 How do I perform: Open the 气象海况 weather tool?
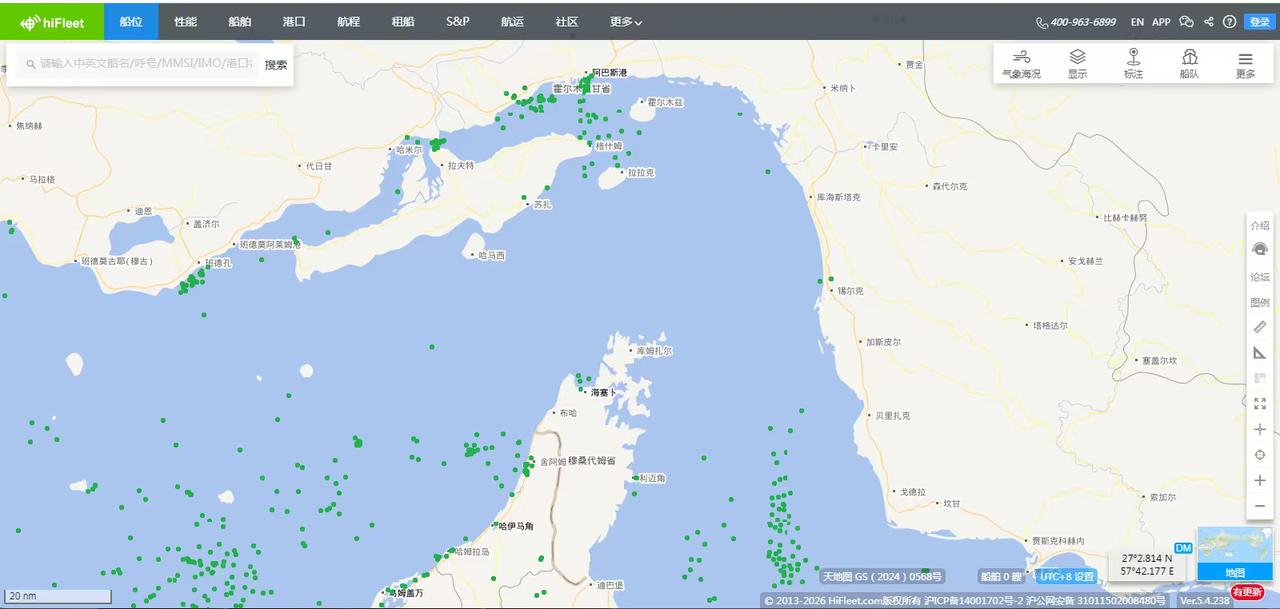[1021, 64]
